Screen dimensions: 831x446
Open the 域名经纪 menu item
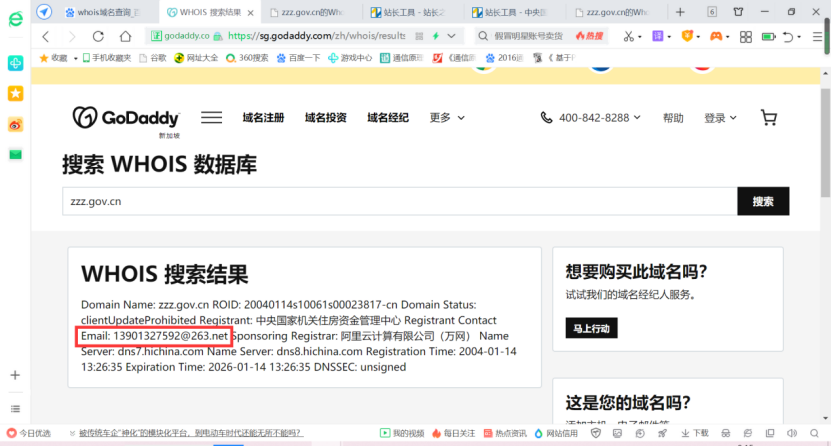(388, 118)
